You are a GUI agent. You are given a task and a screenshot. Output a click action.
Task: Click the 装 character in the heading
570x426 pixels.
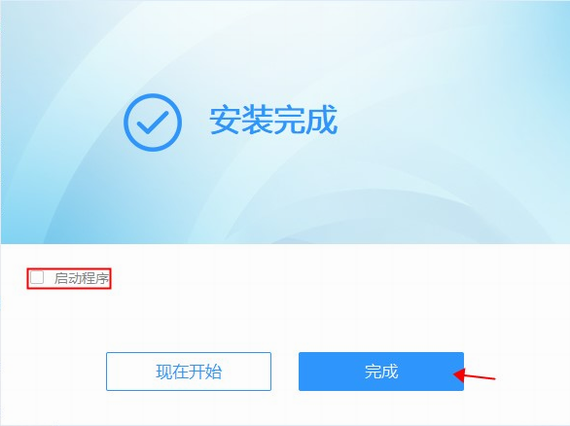point(257,120)
